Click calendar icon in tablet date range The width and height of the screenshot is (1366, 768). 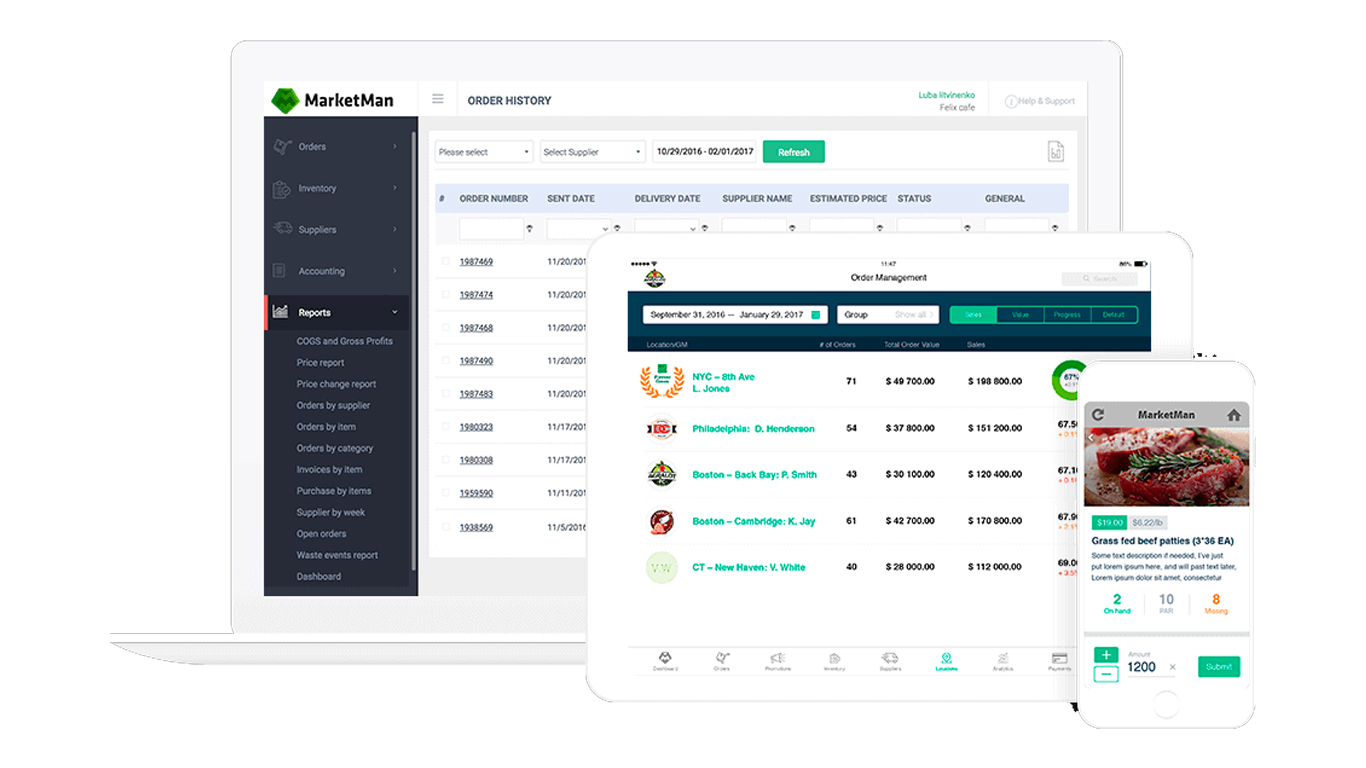[x=816, y=314]
